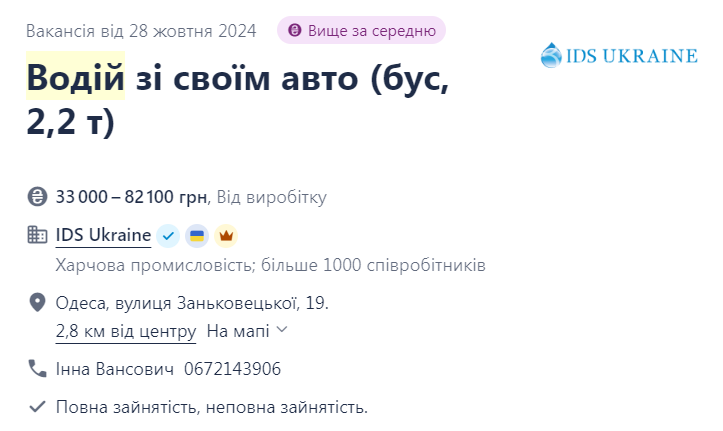
Task: Click phone number 0672143906
Action: [232, 369]
